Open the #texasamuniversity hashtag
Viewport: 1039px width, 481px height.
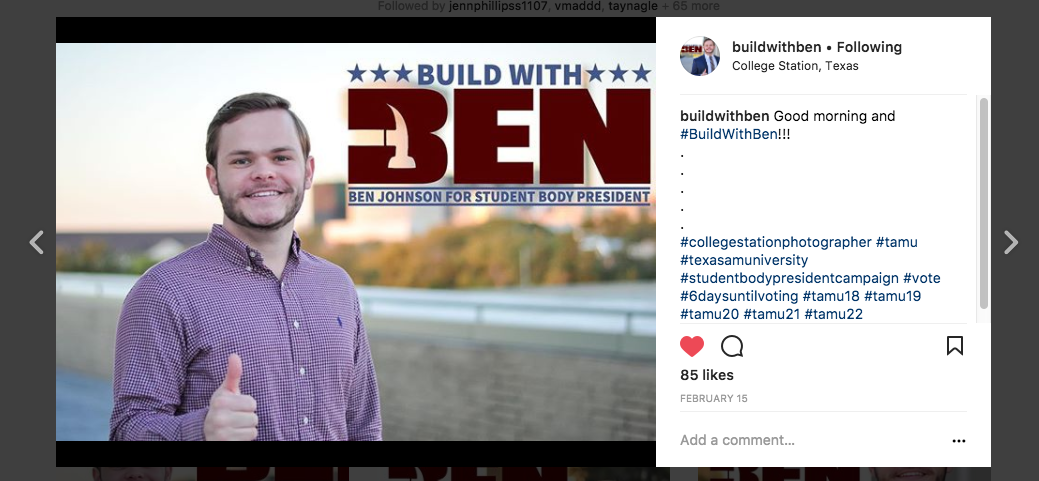tap(744, 260)
